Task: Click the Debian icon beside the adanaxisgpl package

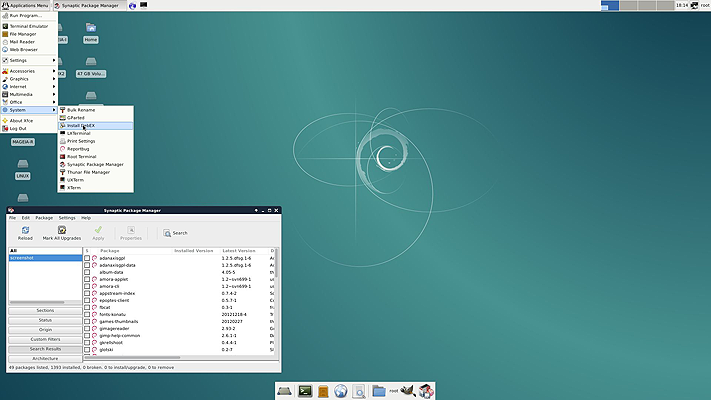Action: [x=95, y=258]
